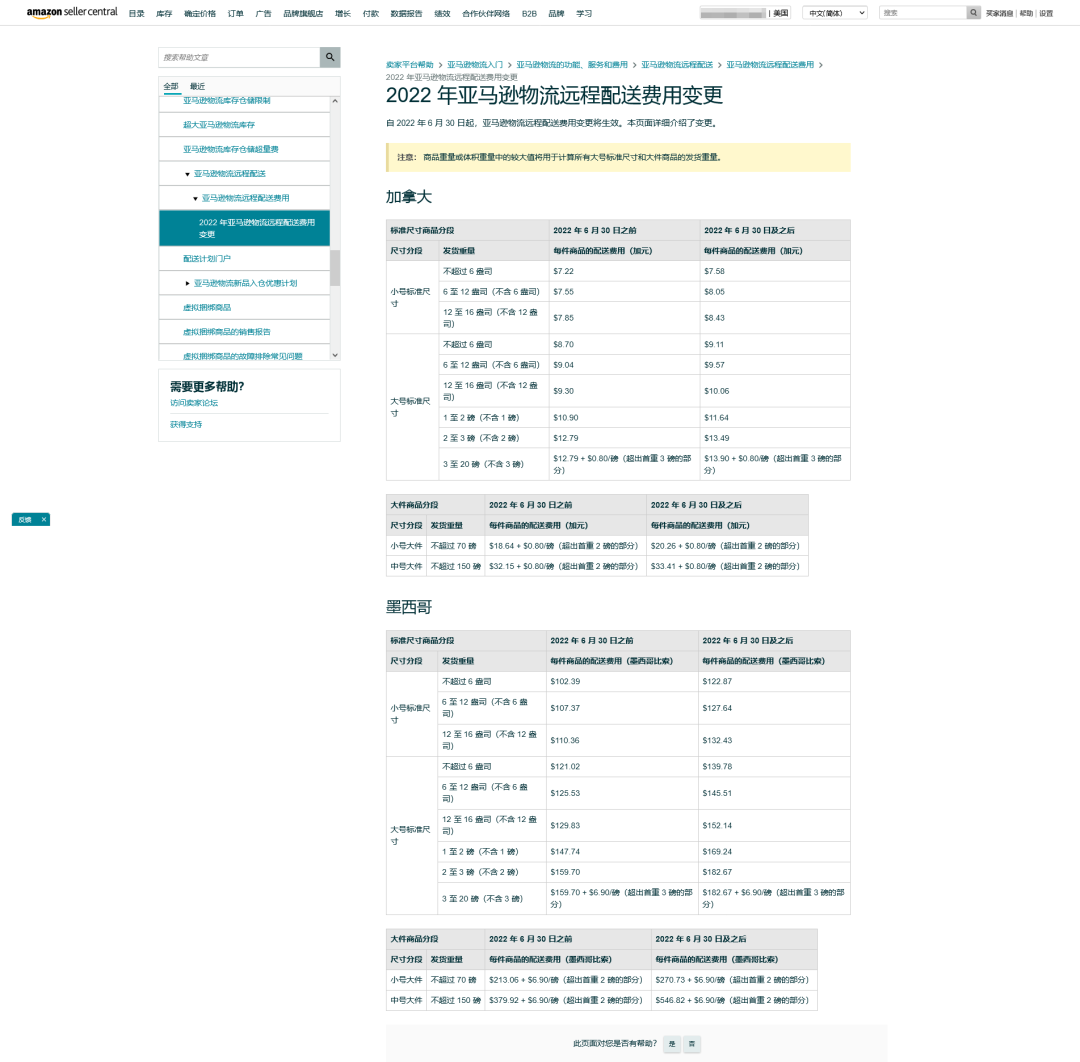Open sidebar item 超大亚马逊物流库存

219,125
